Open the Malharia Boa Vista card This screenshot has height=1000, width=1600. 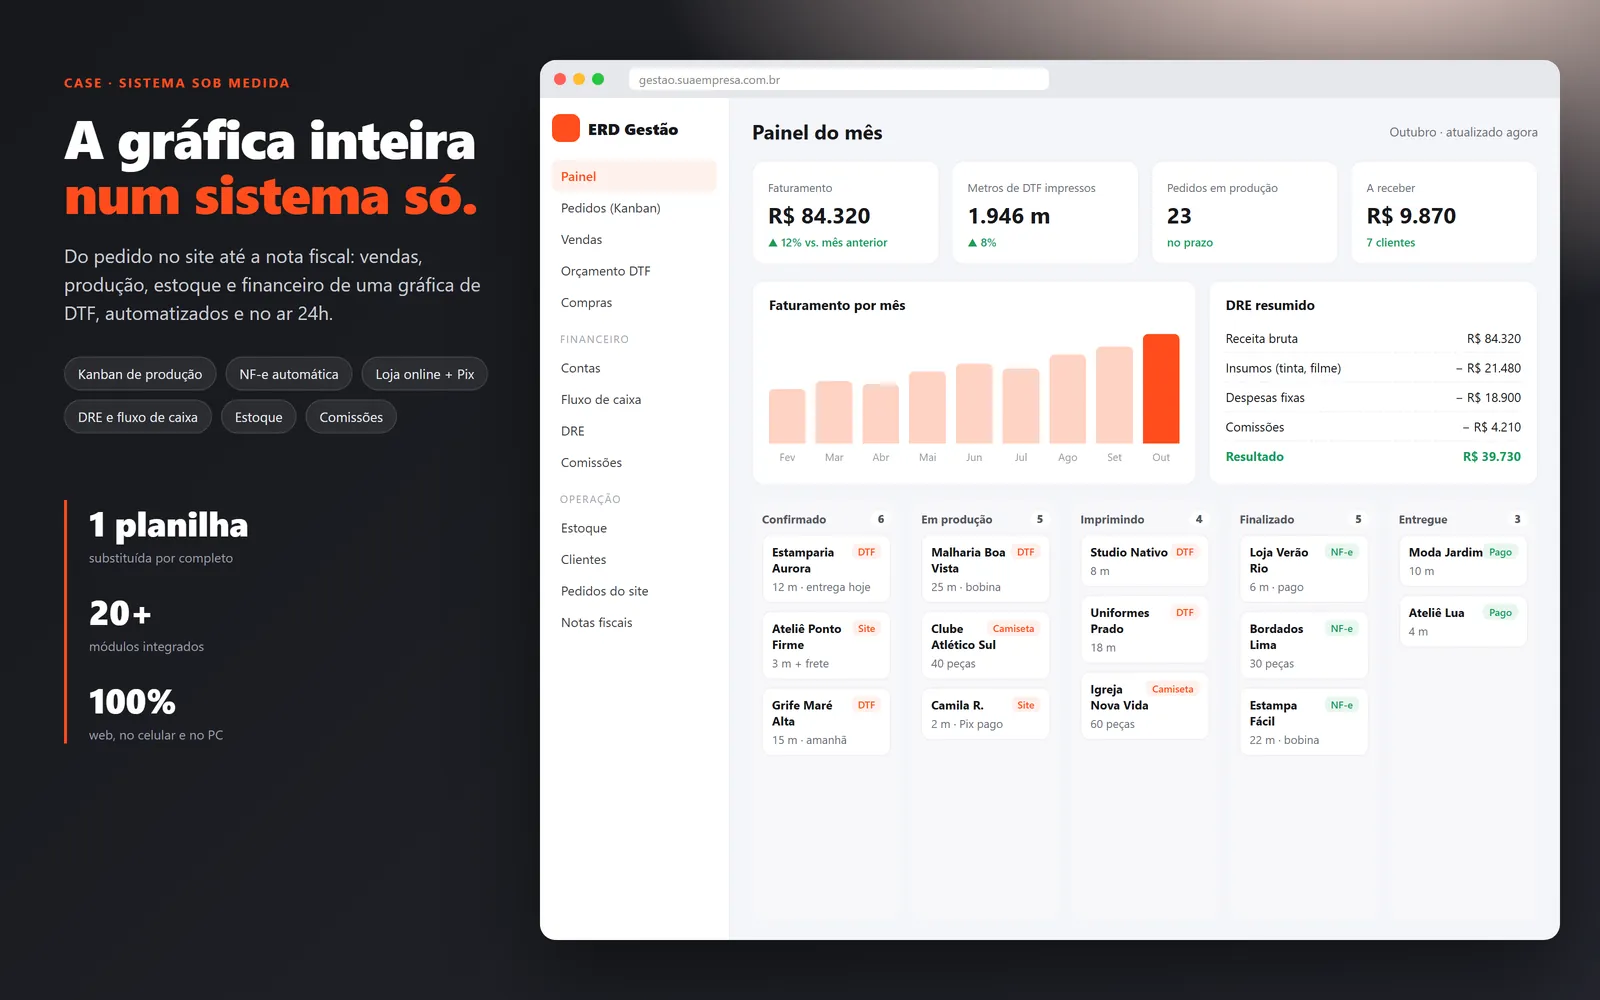click(985, 569)
